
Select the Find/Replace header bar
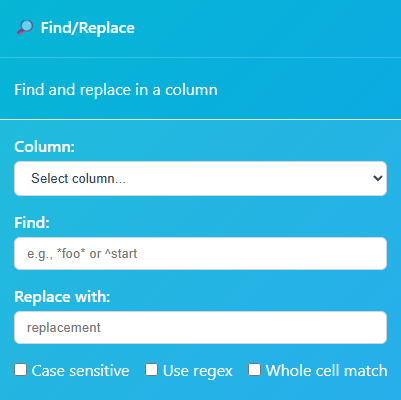coord(200,29)
